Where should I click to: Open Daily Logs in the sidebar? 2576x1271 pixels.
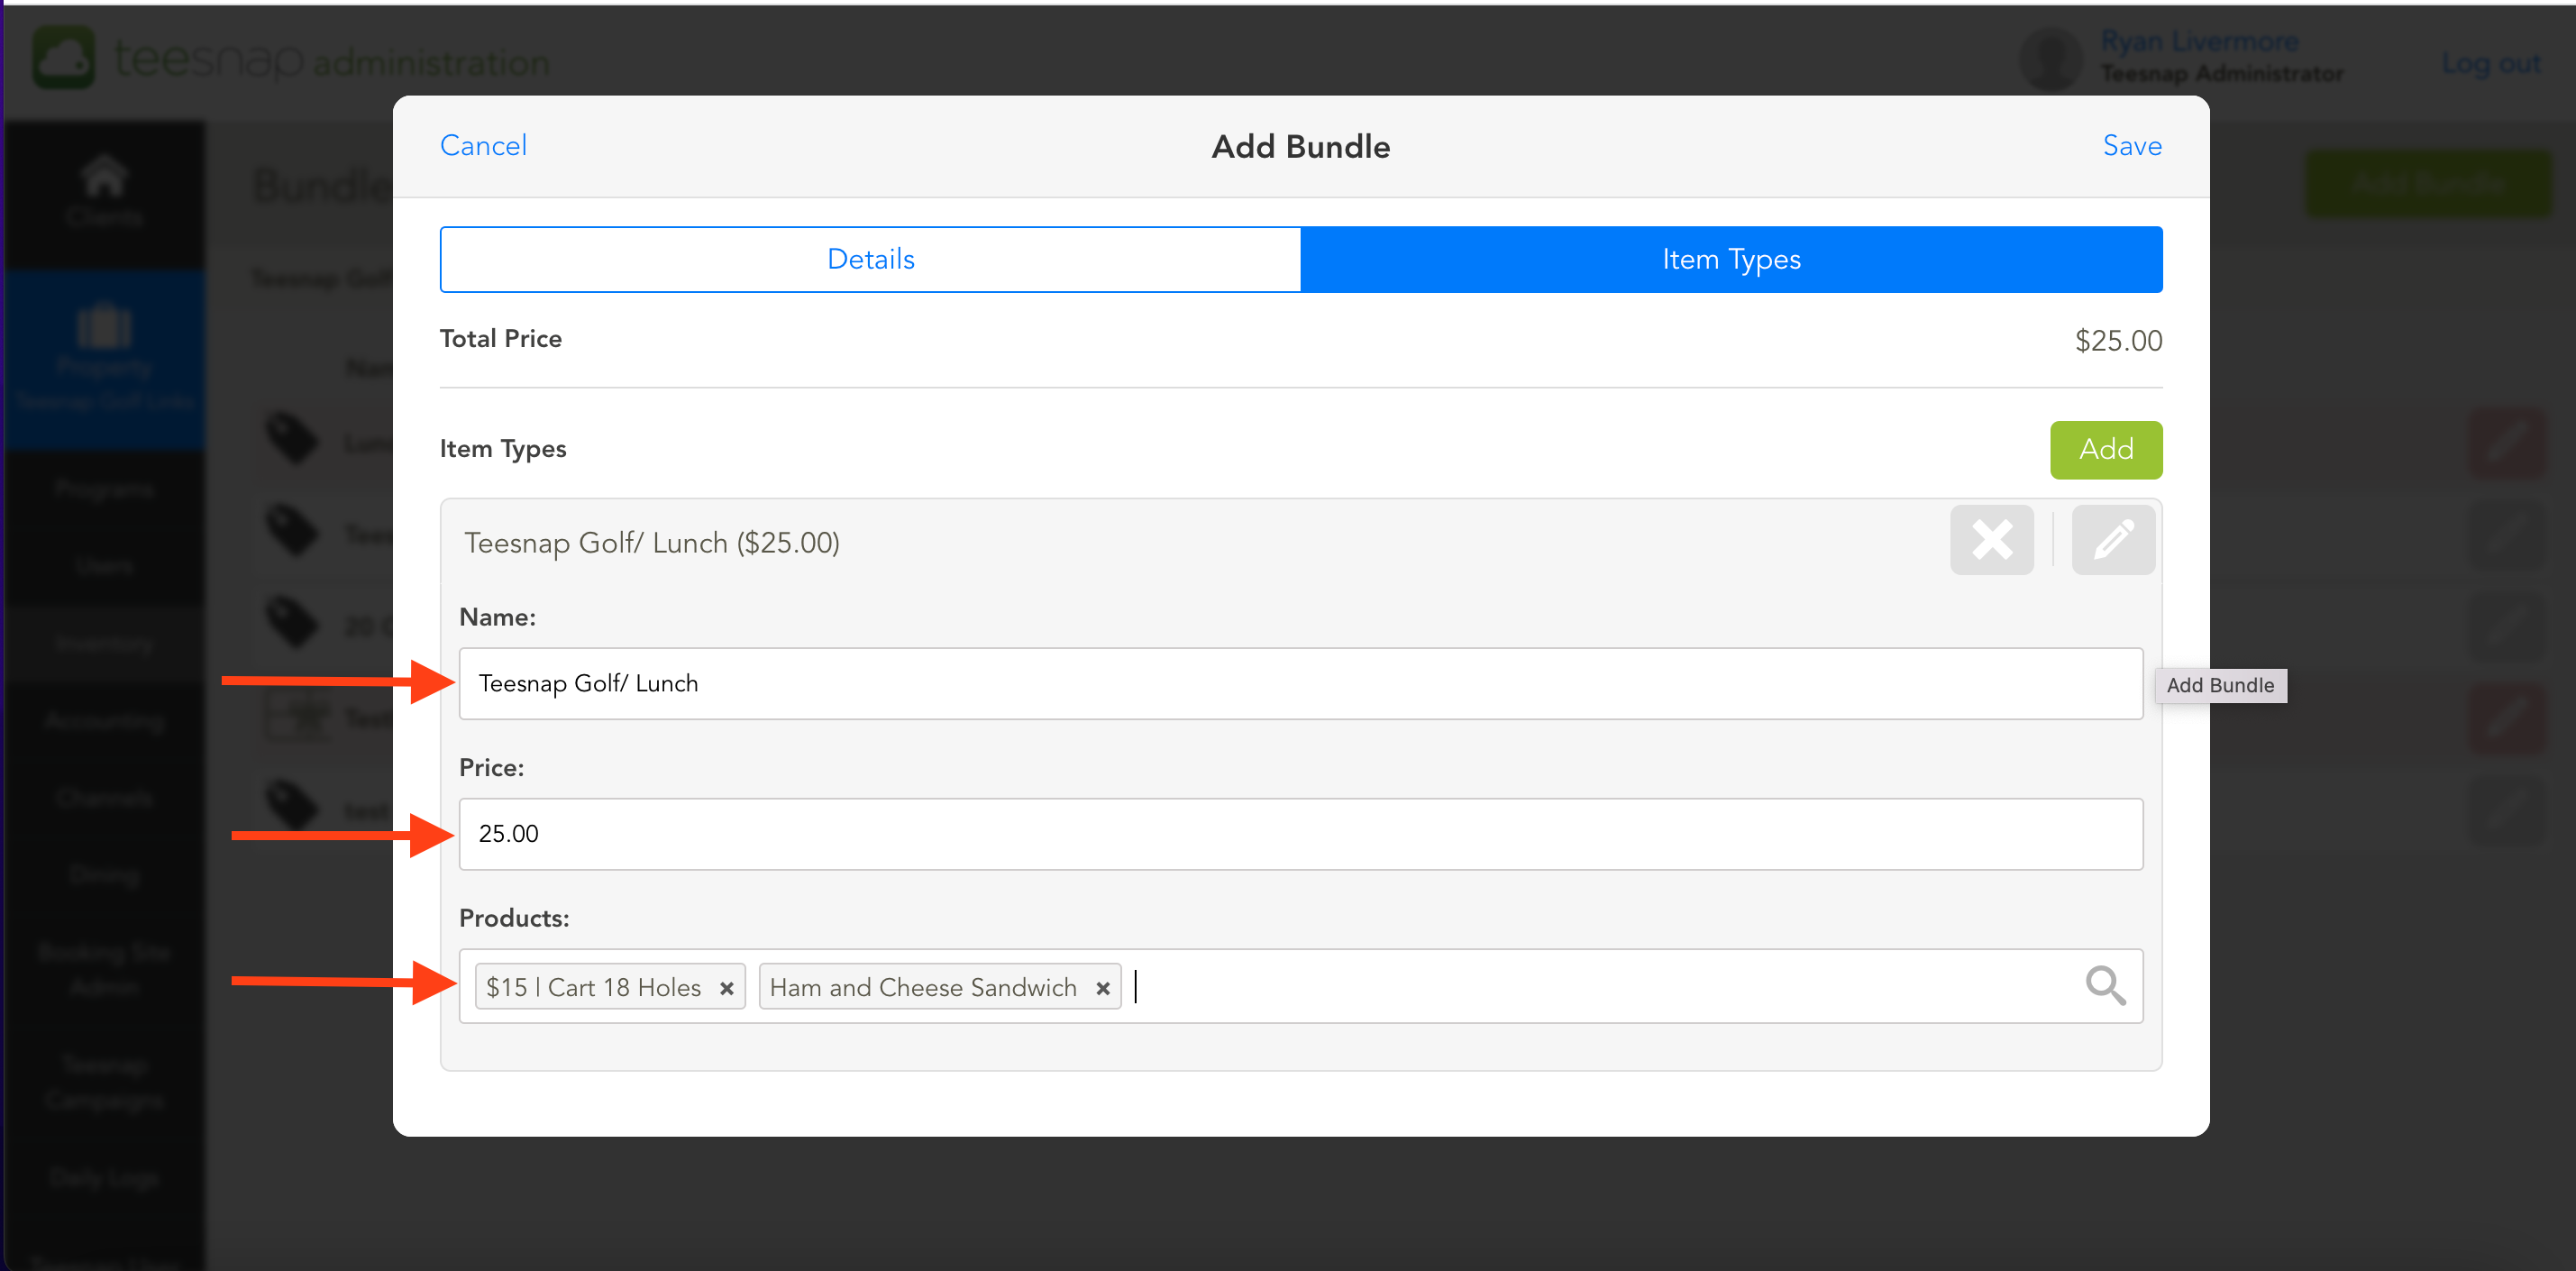pos(104,1179)
